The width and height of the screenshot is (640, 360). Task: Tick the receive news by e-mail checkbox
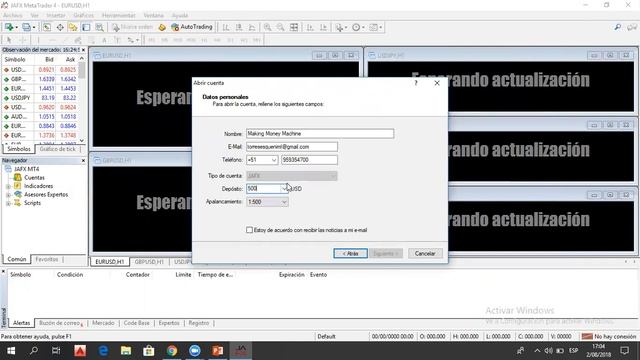(249, 230)
